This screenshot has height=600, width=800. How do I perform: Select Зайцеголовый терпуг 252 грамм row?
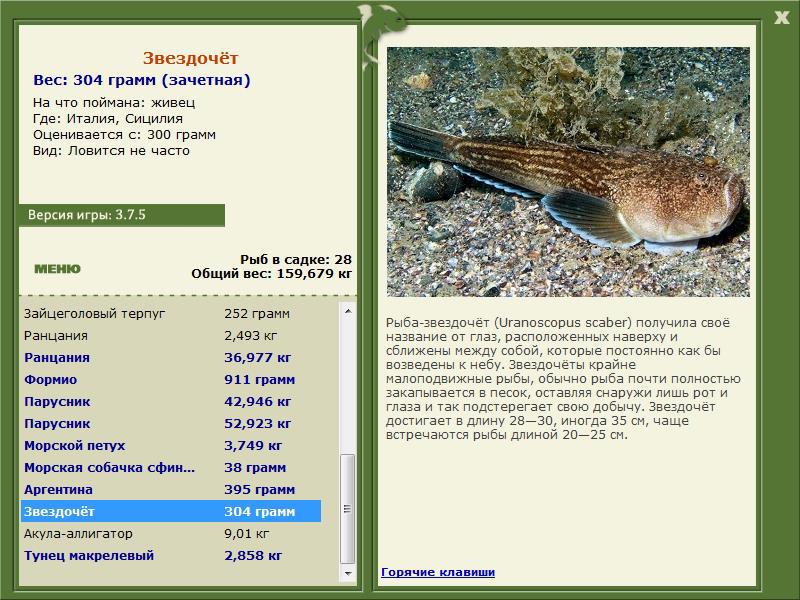click(171, 313)
